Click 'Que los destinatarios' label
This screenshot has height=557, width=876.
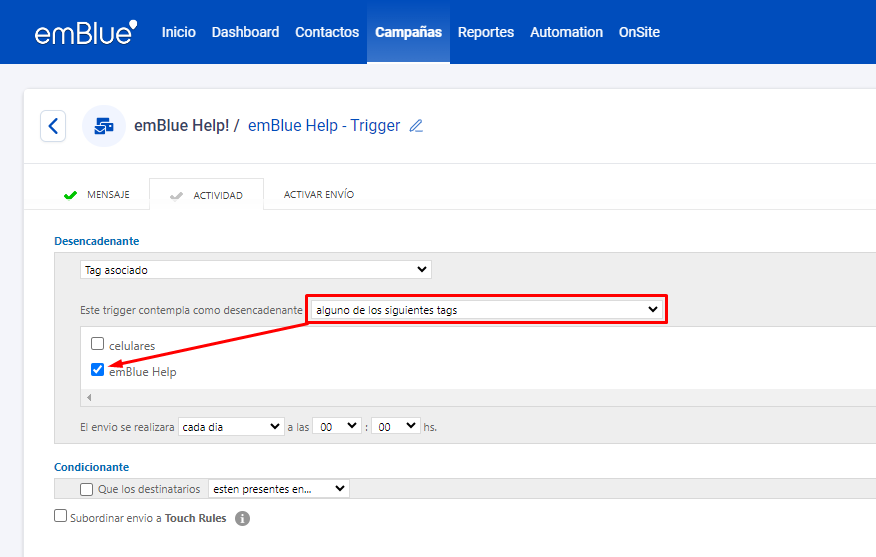(x=149, y=489)
